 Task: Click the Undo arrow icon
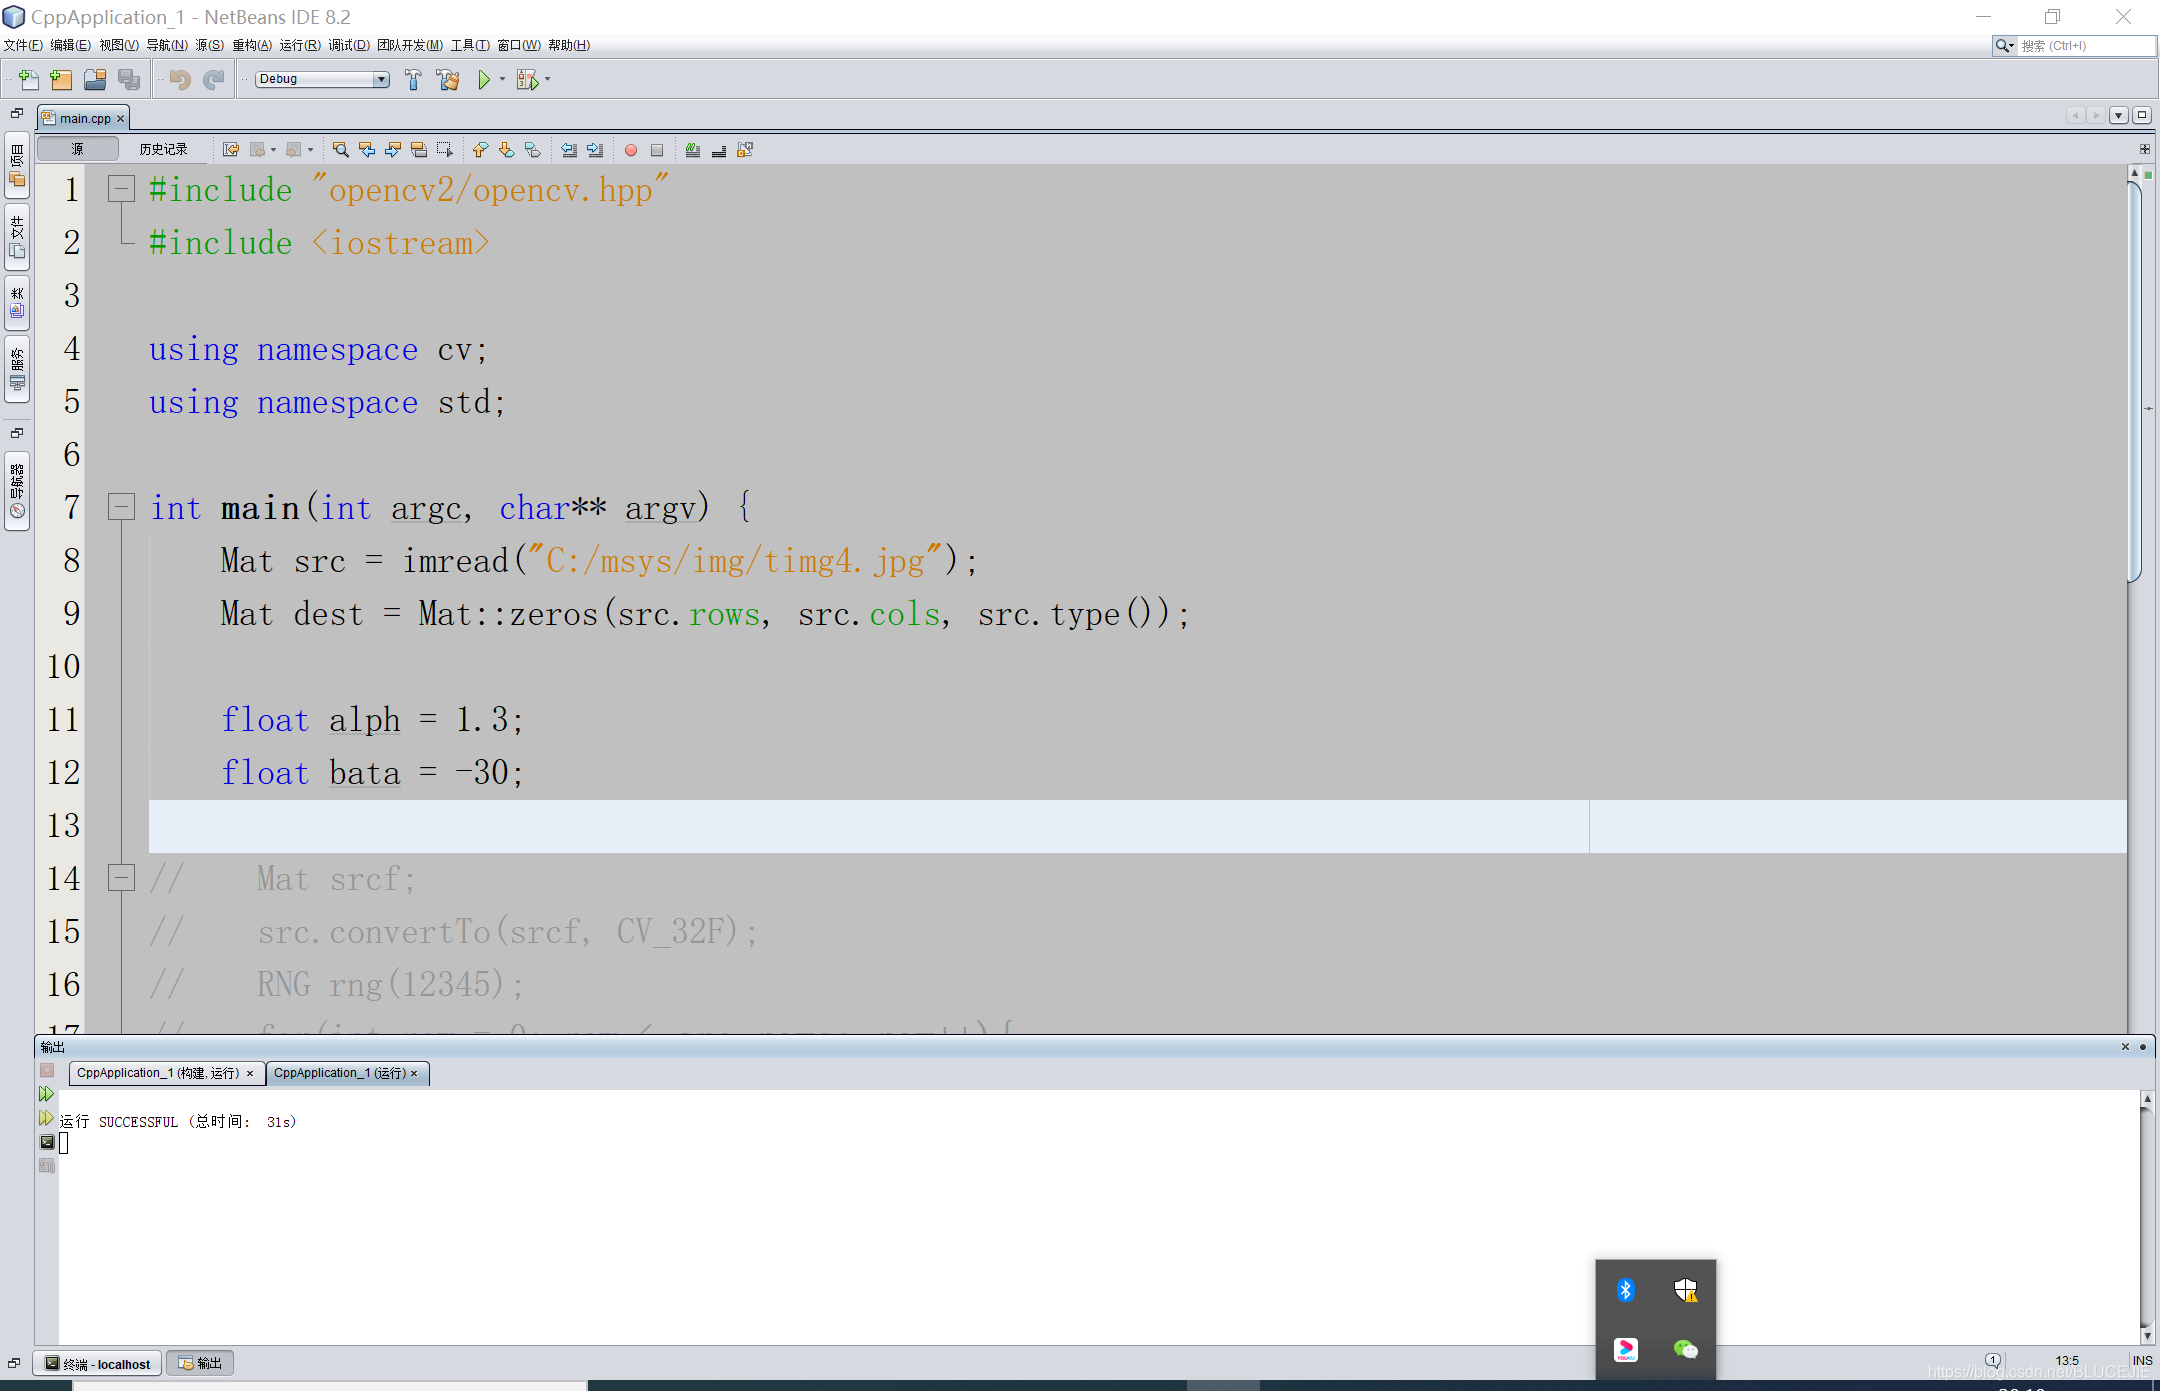180,79
